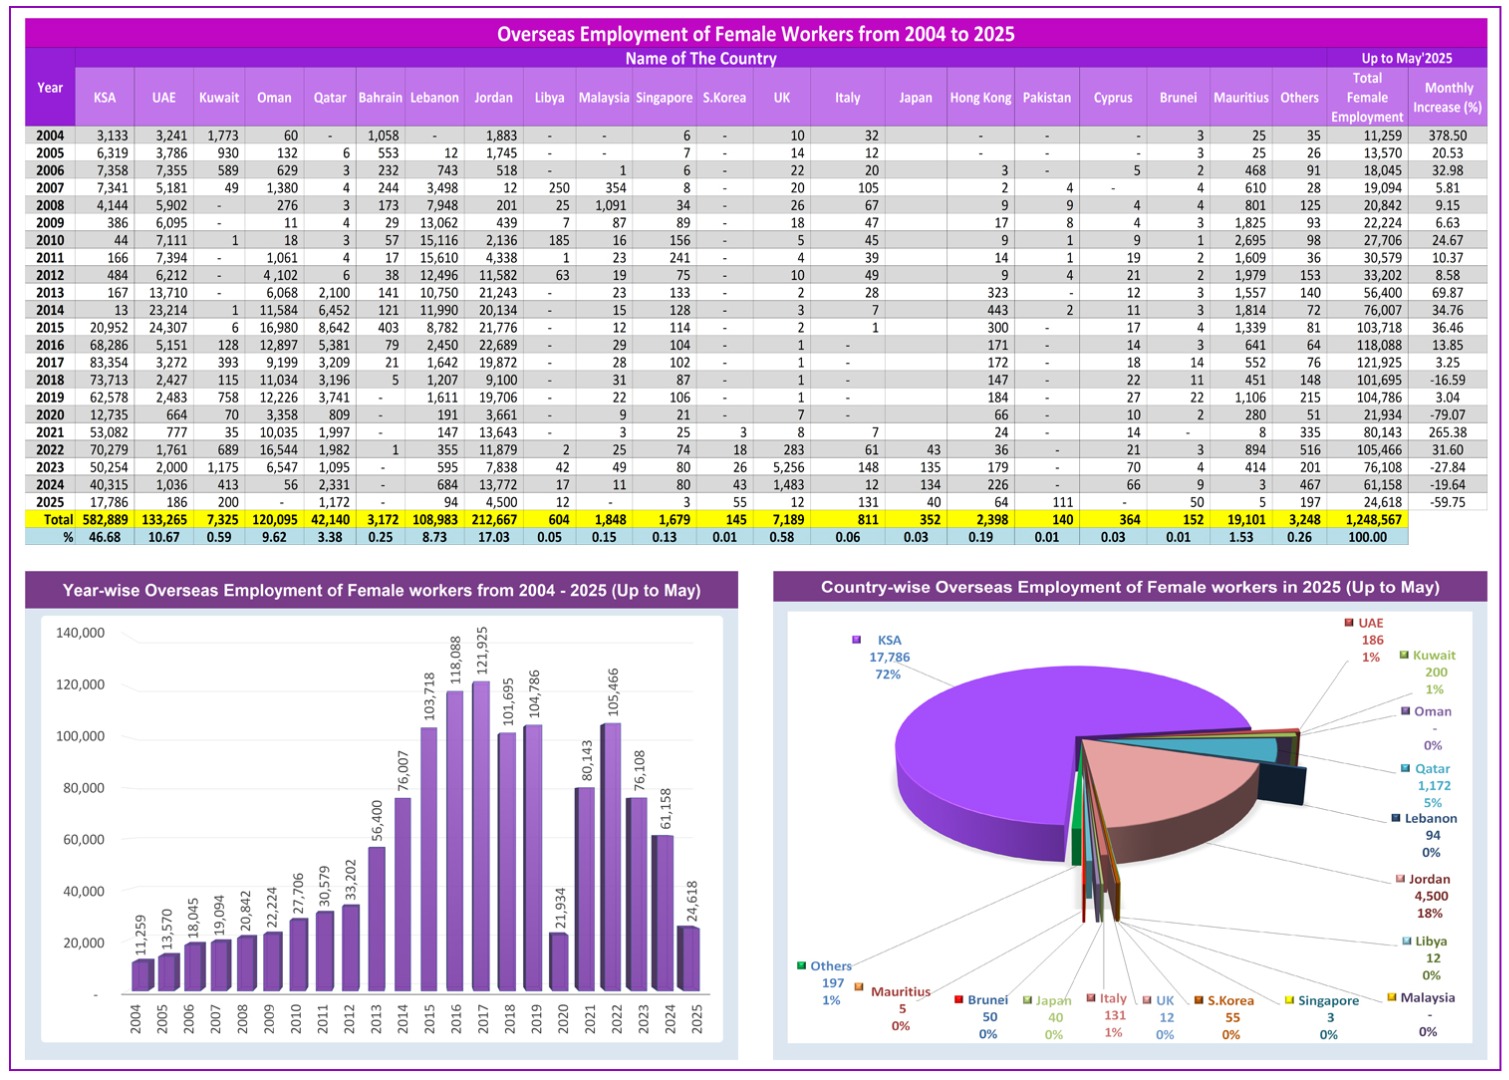Click the Brunei red legend square
The image size is (1509, 1080).
pos(958,999)
